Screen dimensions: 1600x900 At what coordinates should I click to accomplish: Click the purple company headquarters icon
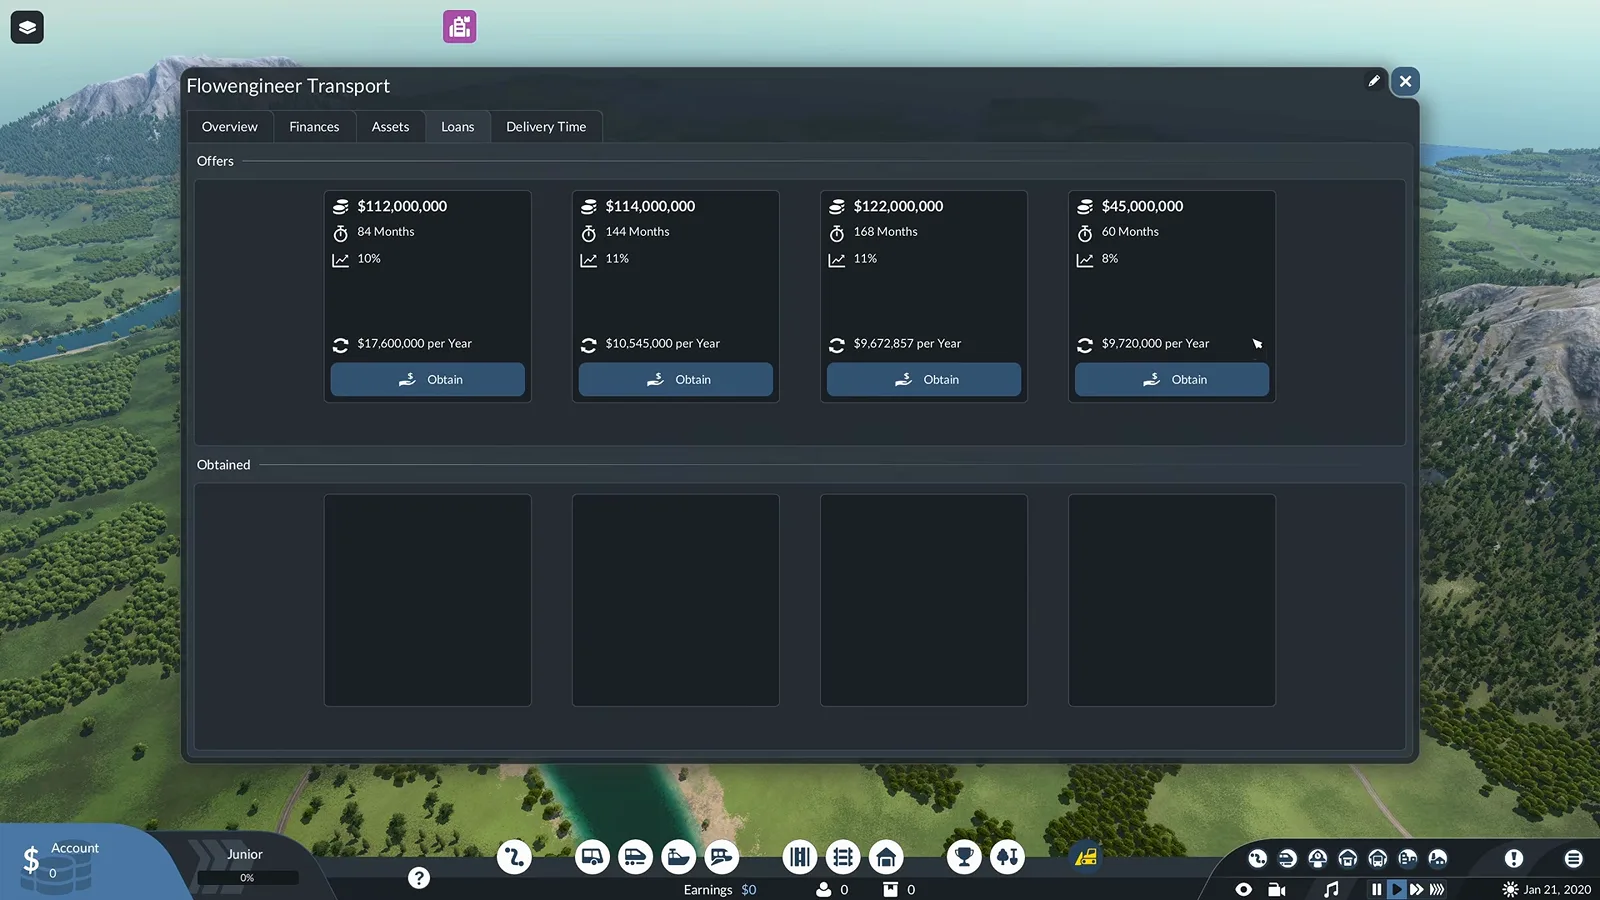tap(460, 27)
